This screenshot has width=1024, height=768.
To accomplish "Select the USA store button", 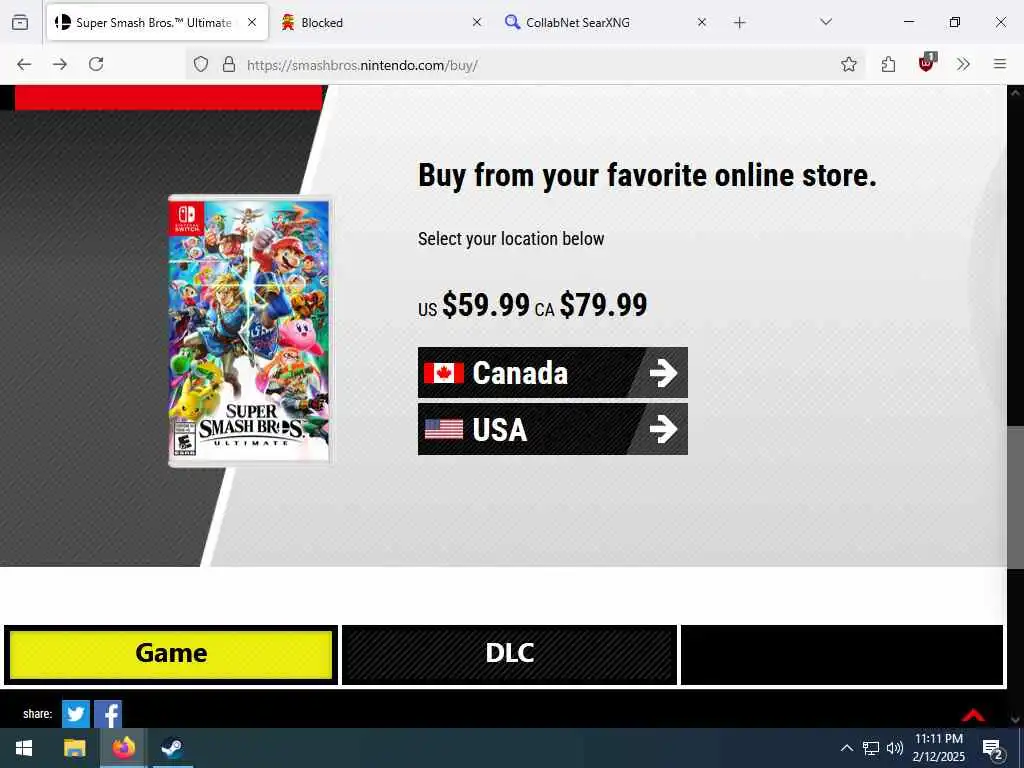I will [552, 429].
